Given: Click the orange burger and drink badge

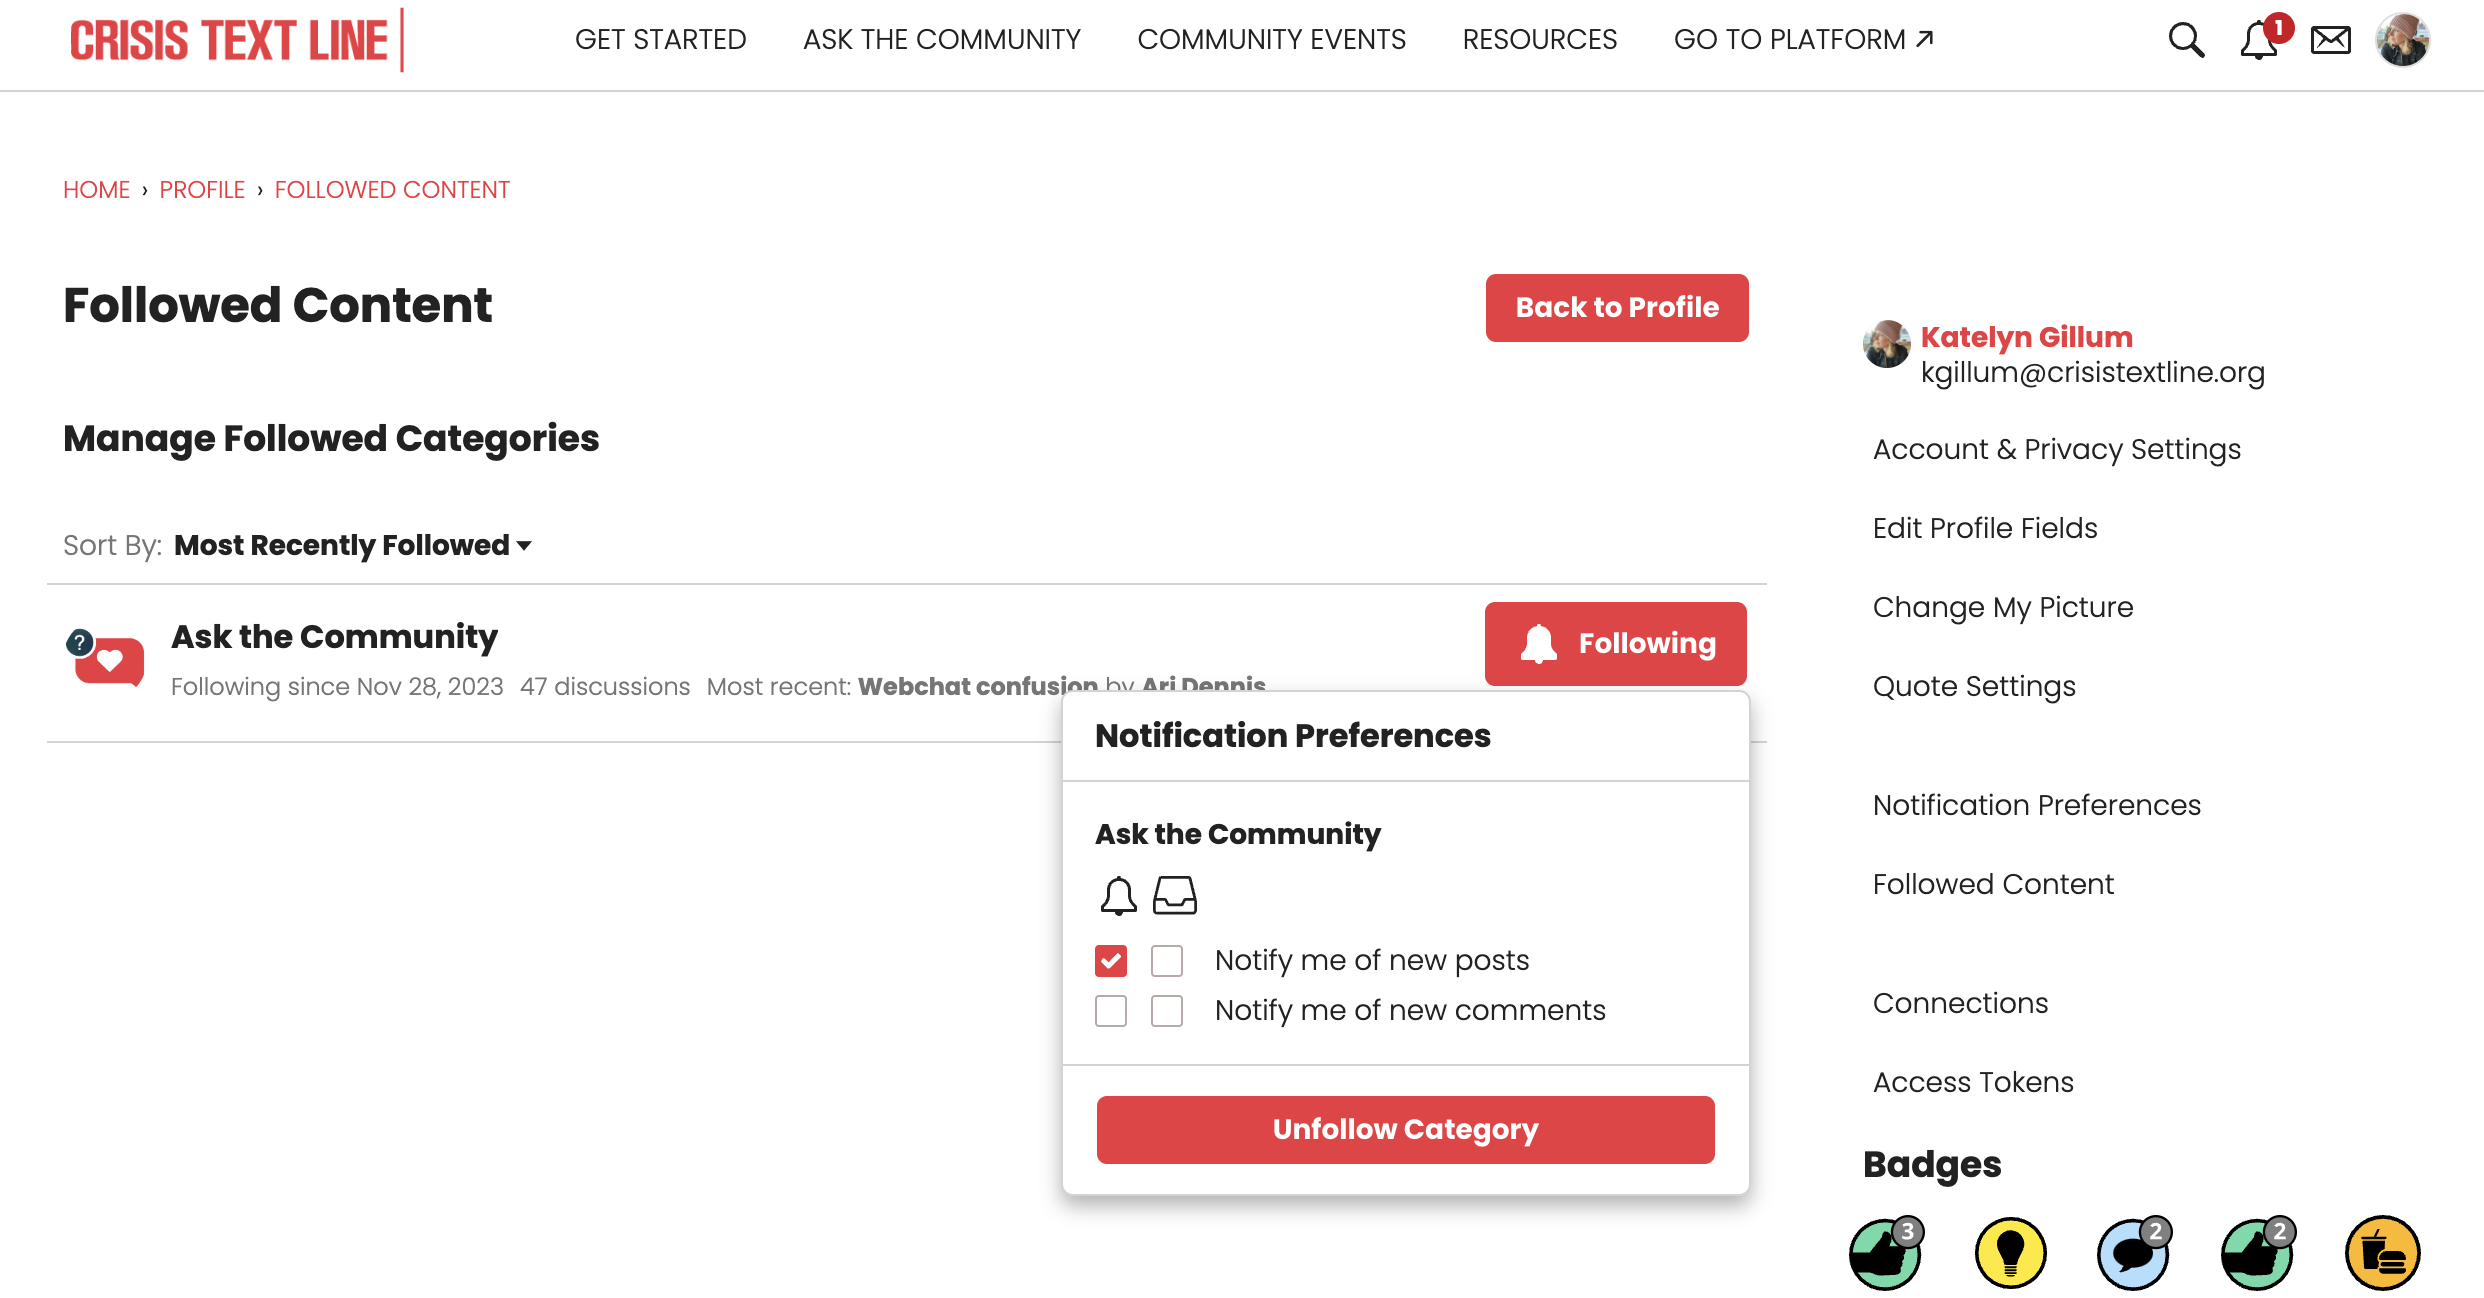Looking at the screenshot, I should (2382, 1252).
